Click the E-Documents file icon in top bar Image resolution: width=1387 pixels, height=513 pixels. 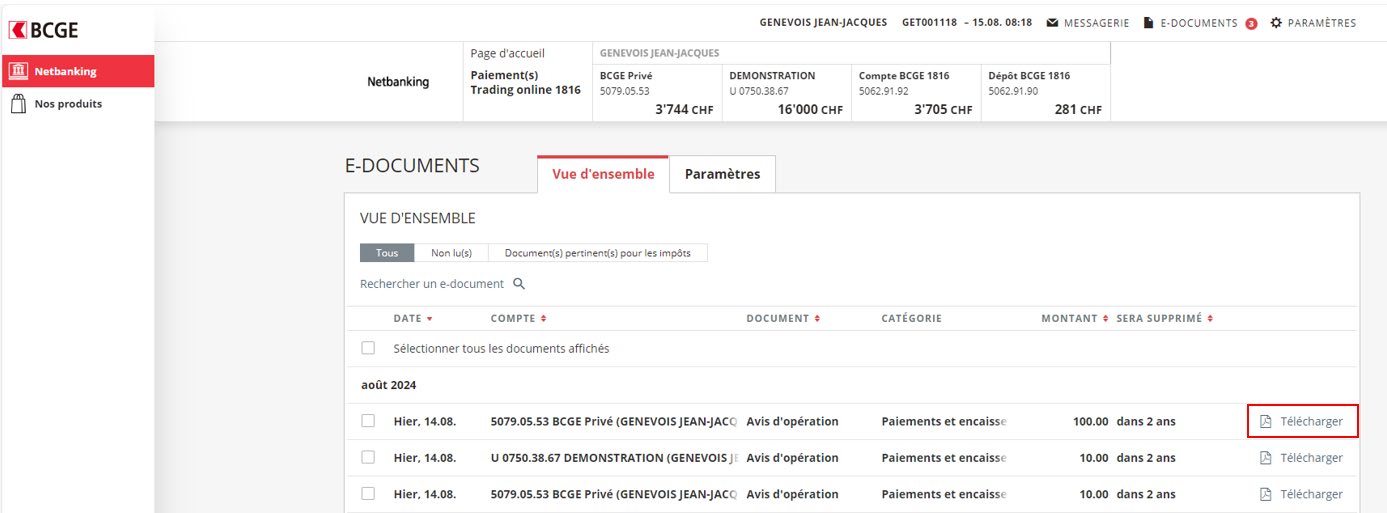point(1149,23)
